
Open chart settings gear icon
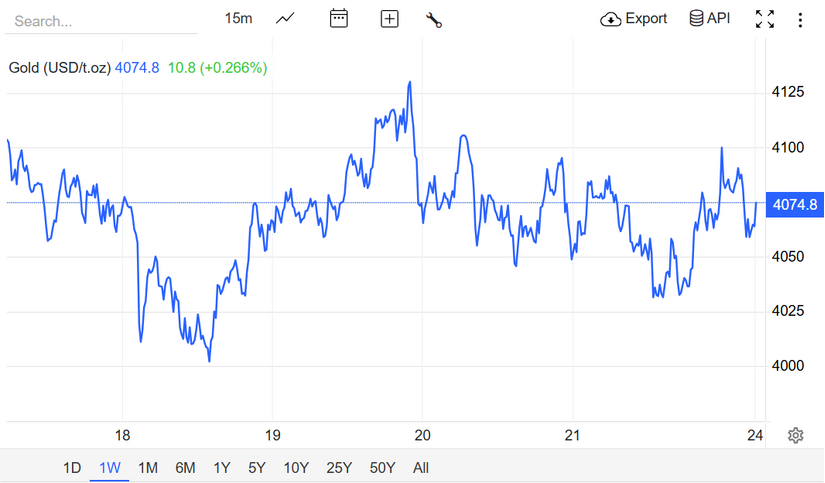click(x=796, y=435)
